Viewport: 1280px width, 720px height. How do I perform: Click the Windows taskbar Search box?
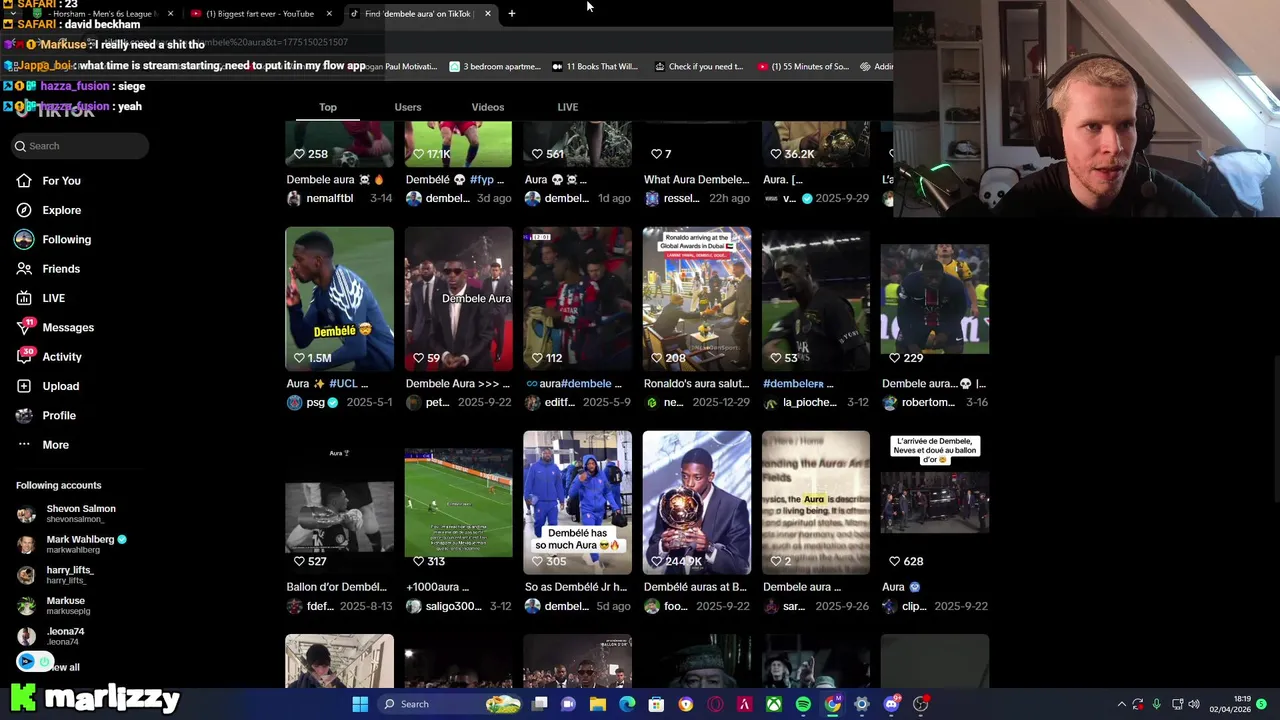(451, 704)
